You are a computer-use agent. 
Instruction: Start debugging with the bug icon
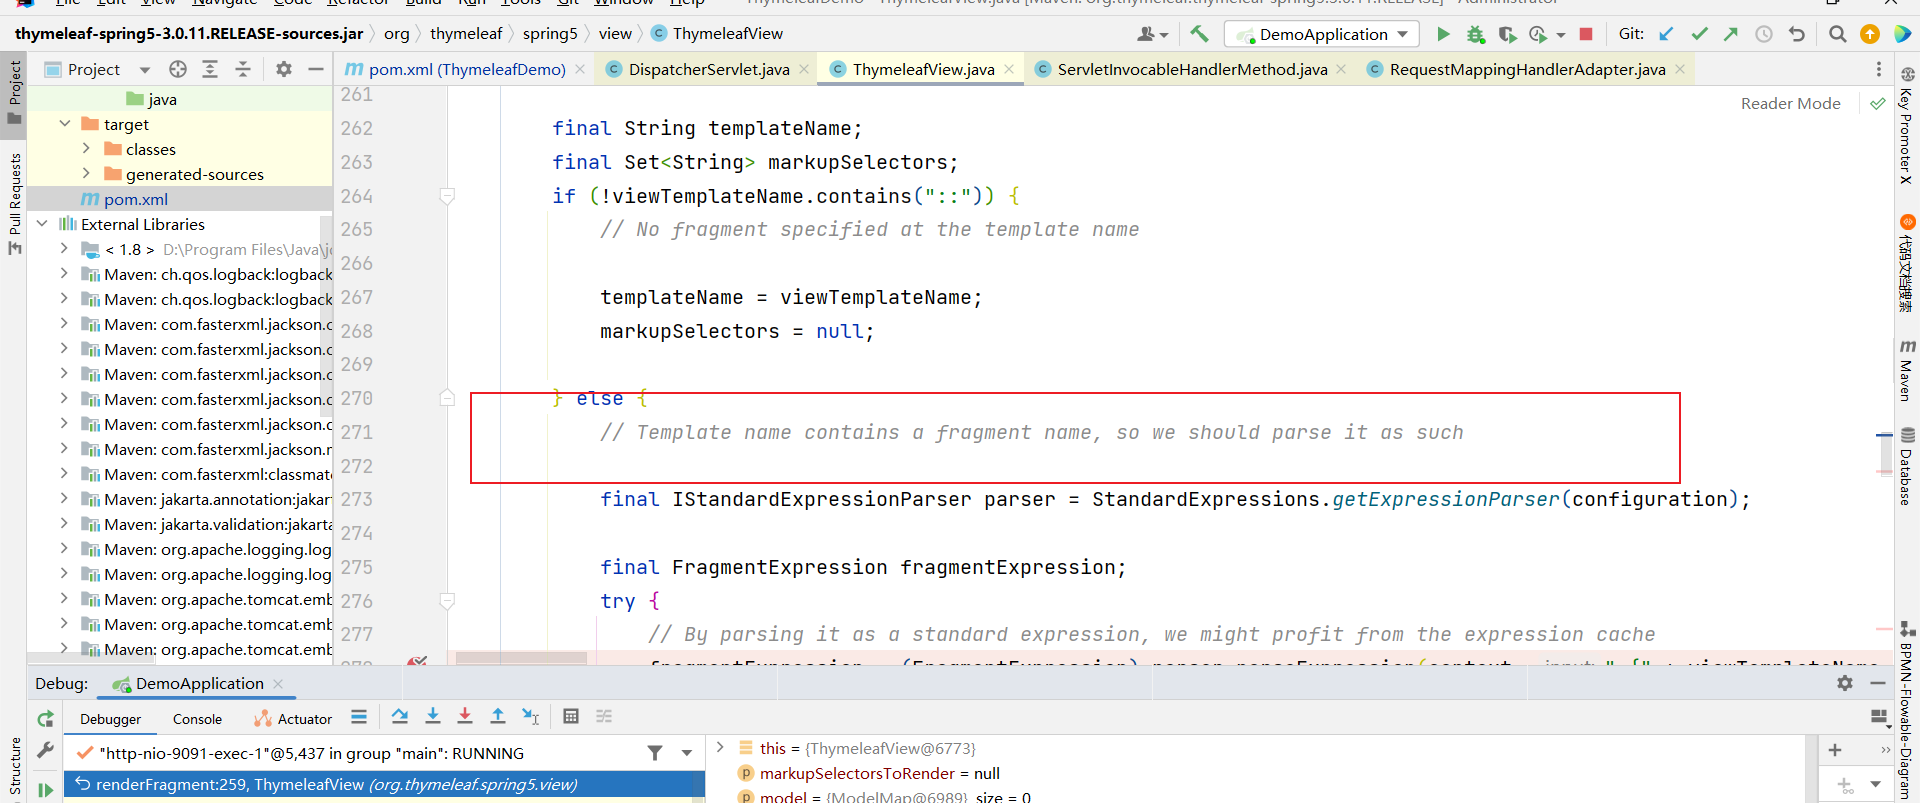[x=1475, y=34]
